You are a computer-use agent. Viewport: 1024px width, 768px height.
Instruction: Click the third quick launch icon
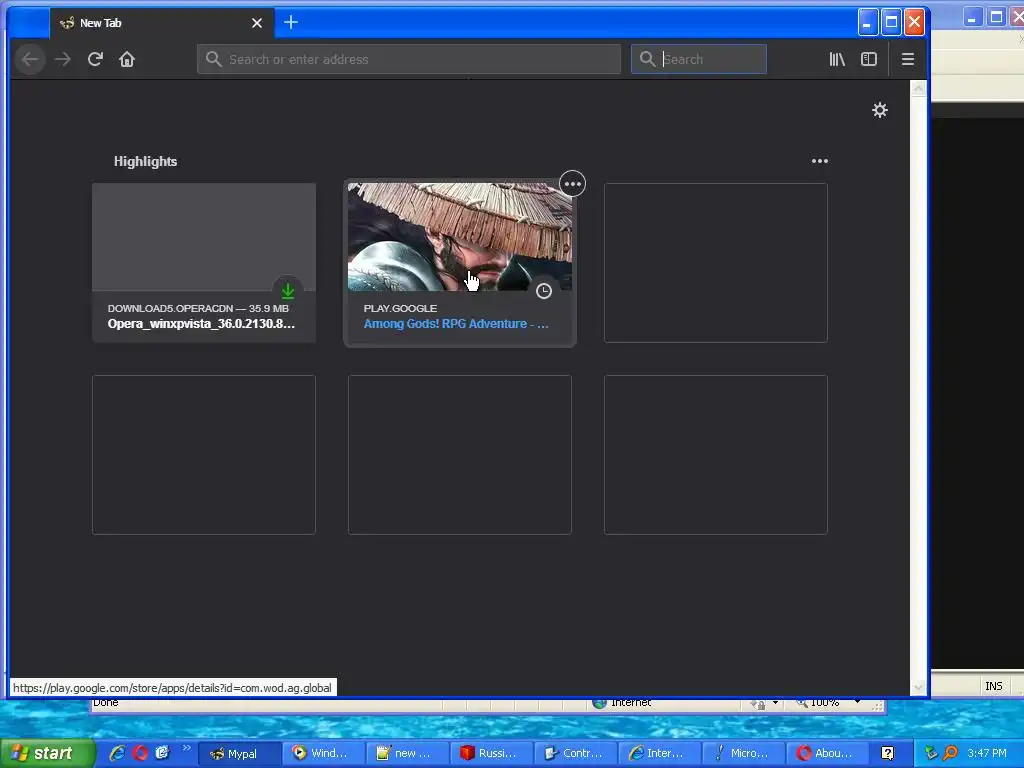(162, 753)
